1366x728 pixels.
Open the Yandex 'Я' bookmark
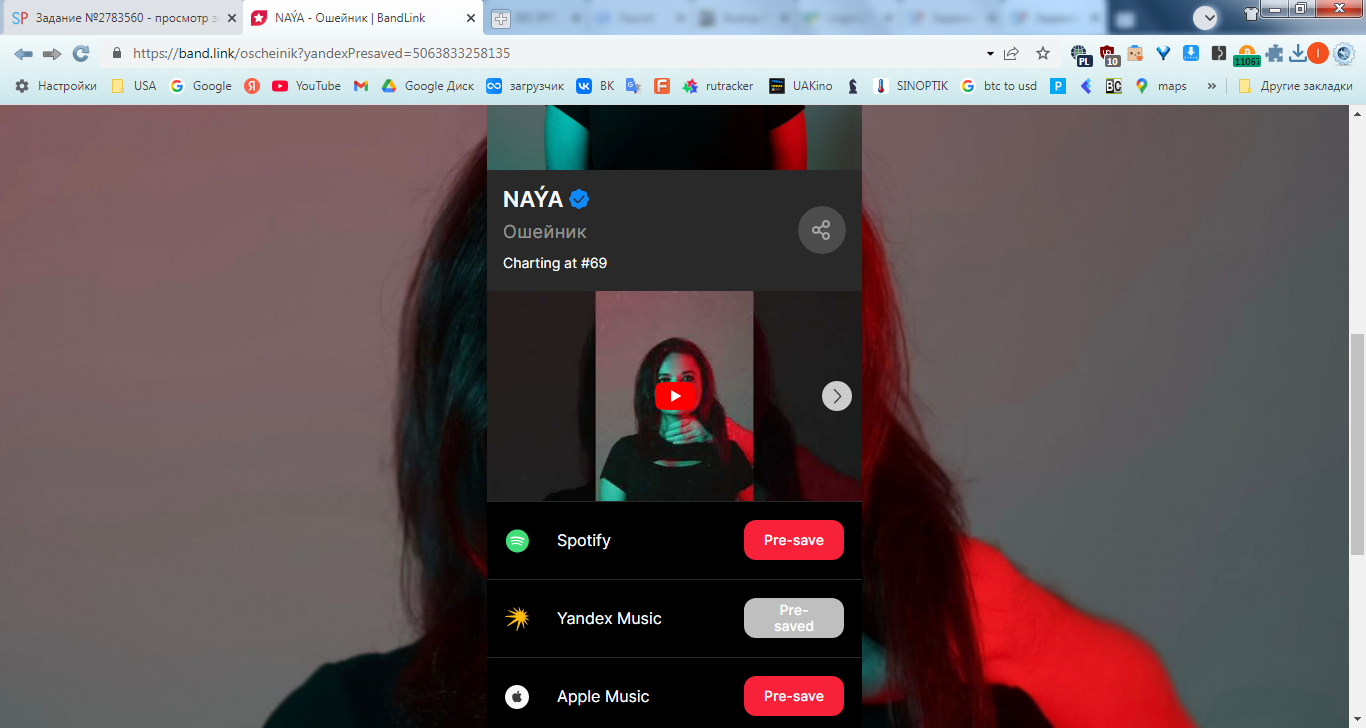[x=252, y=86]
